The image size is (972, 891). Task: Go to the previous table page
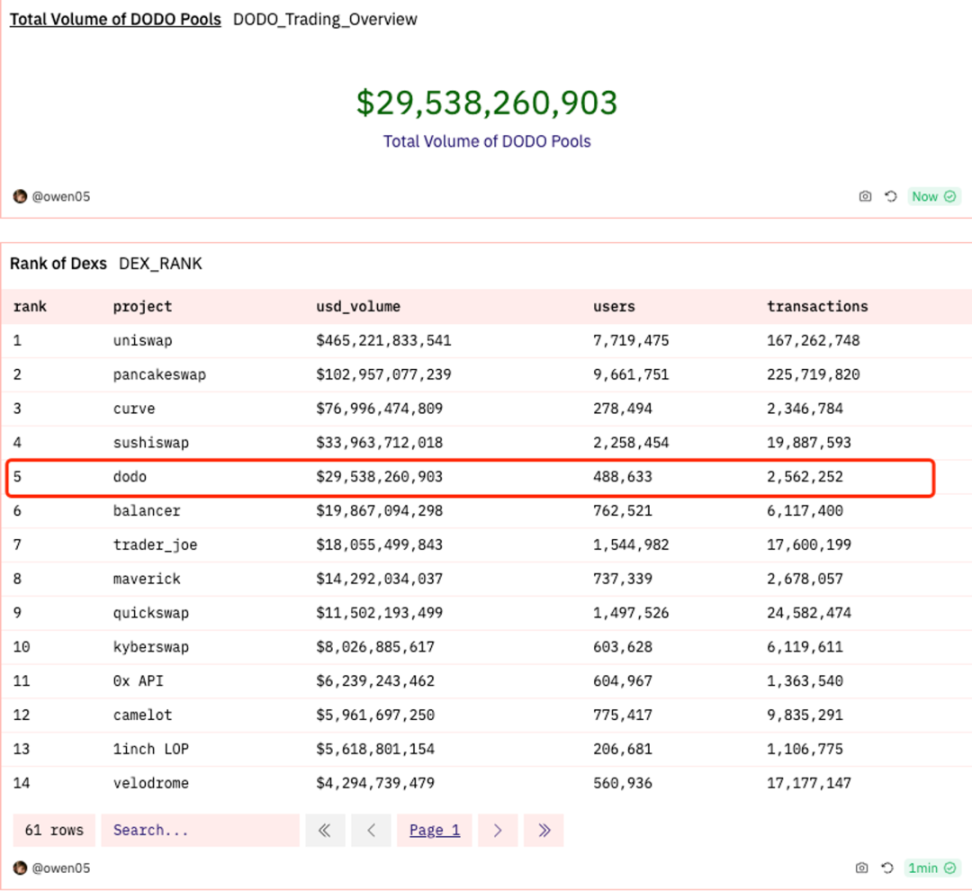pos(371,830)
